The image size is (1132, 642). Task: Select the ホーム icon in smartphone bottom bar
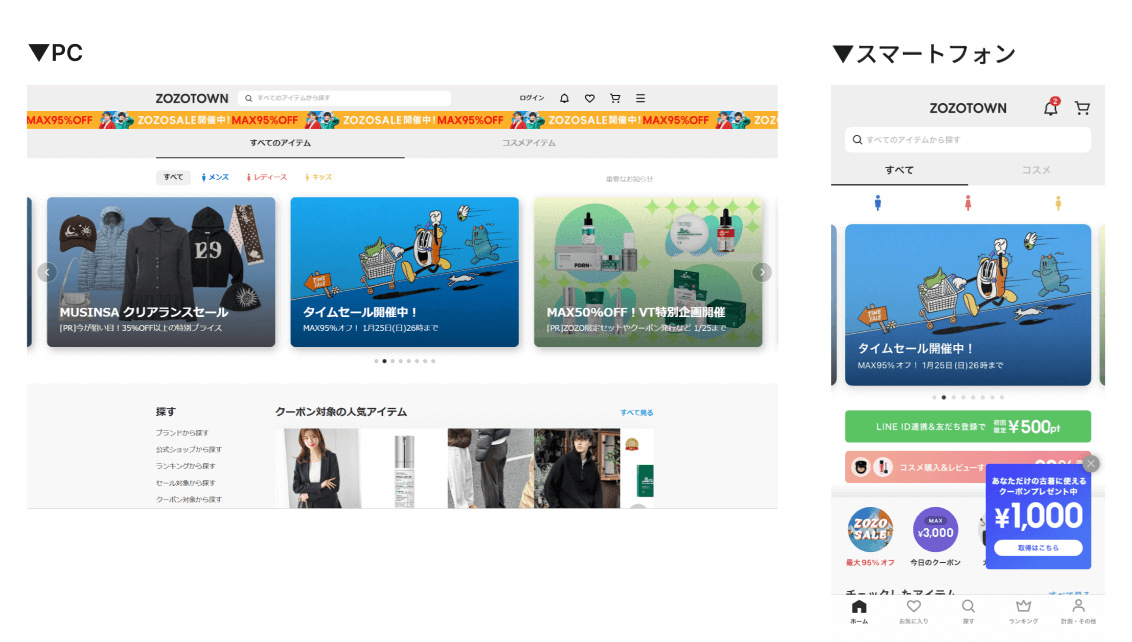click(x=859, y=610)
